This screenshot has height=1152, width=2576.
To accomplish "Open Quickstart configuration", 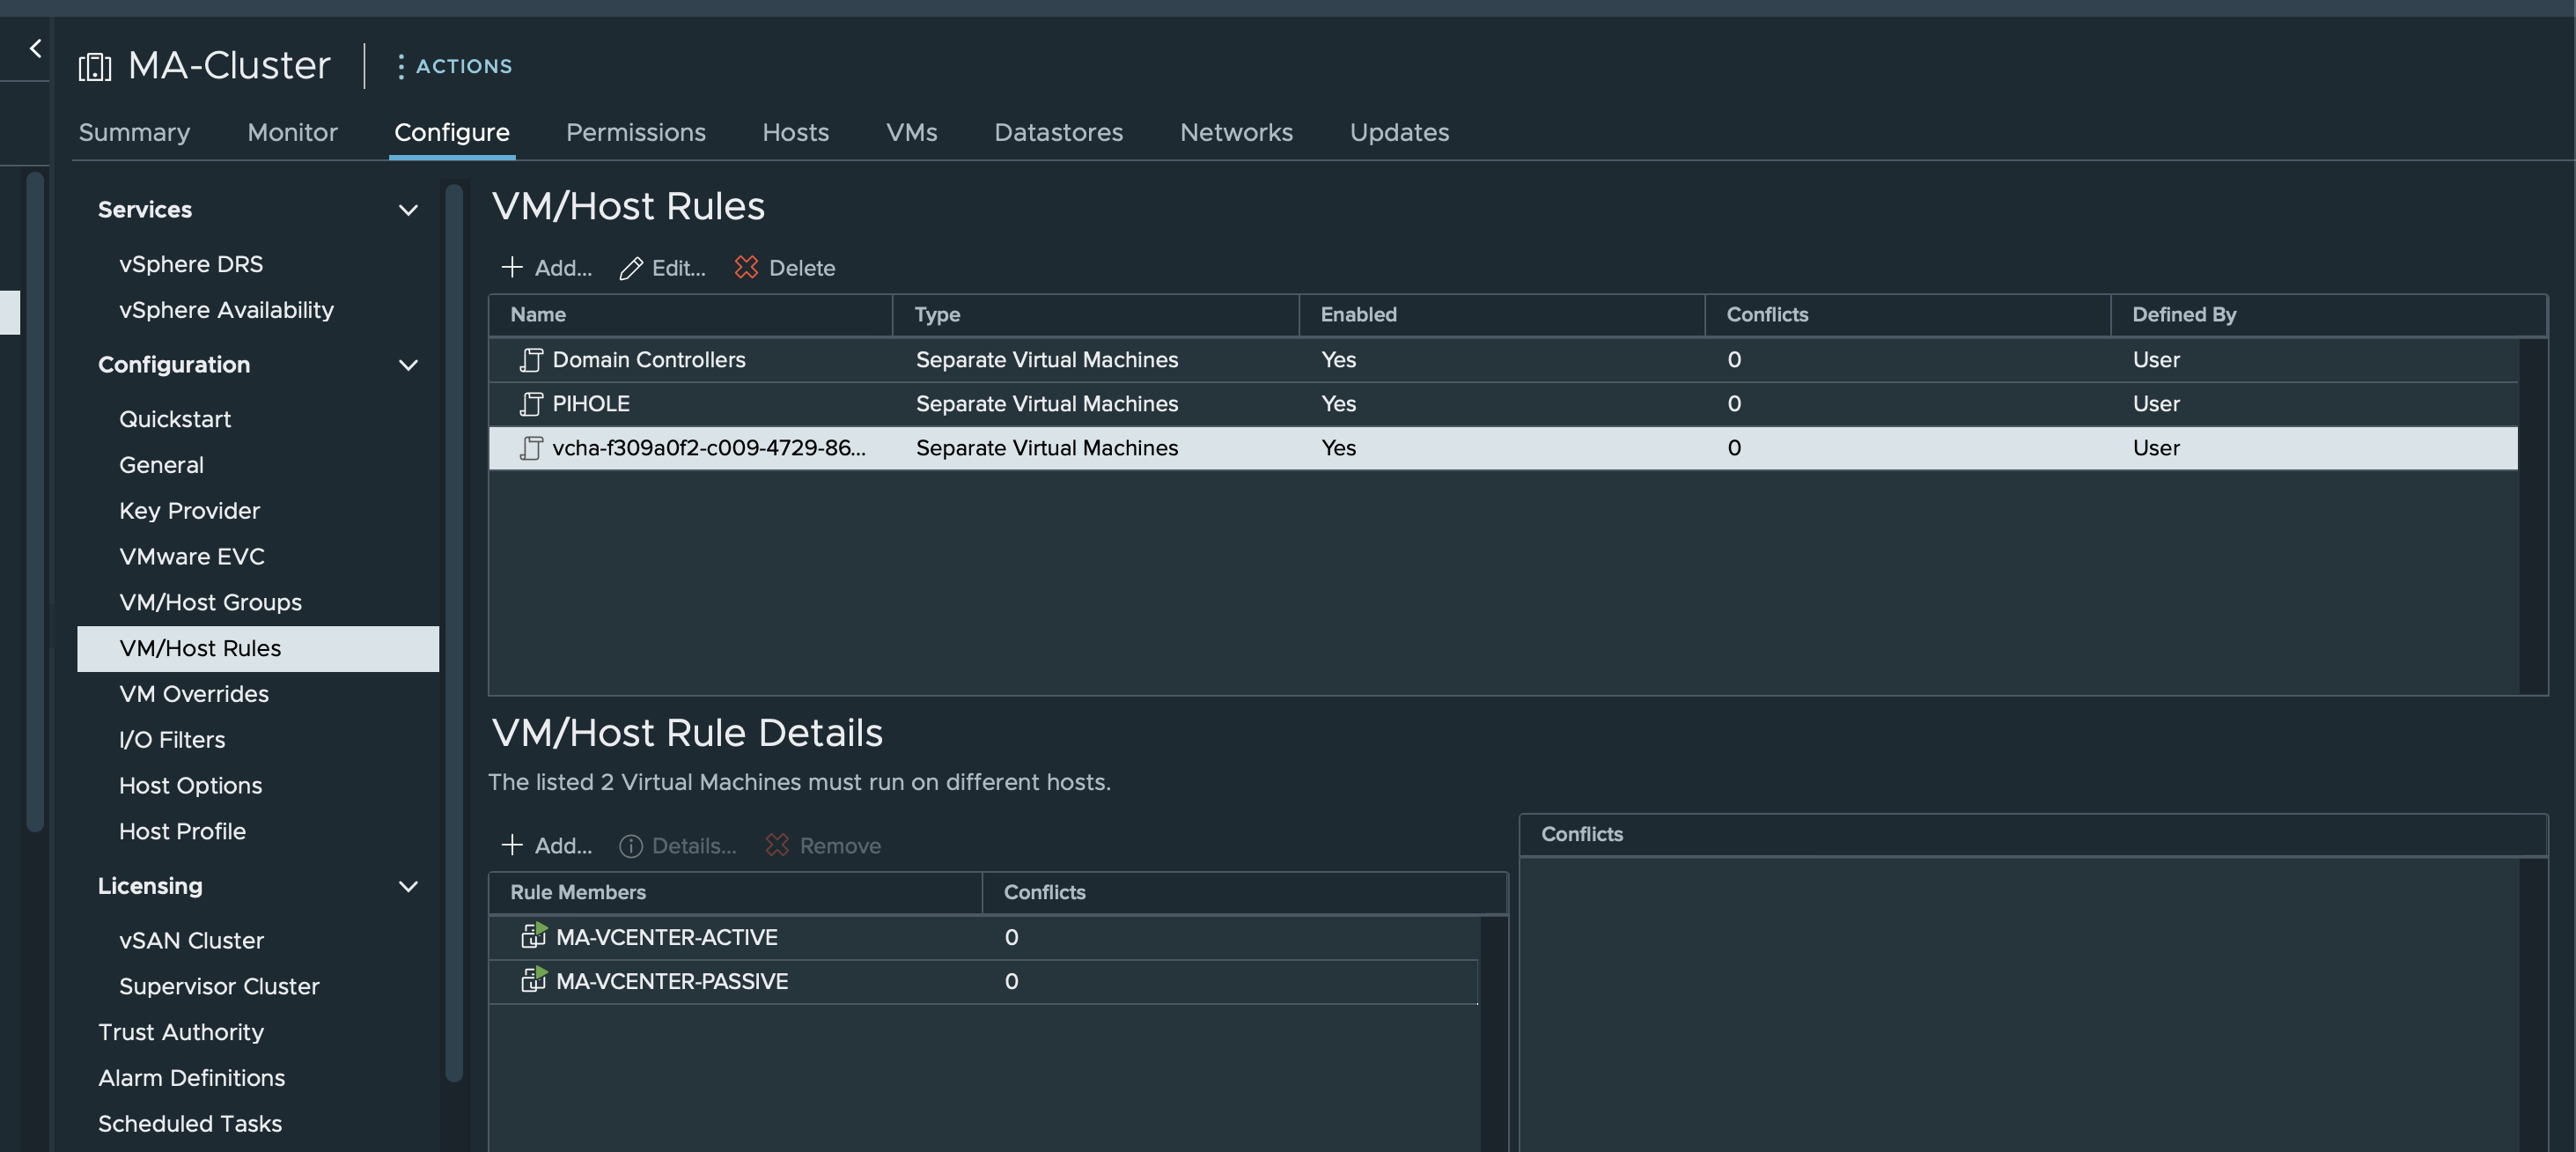I will point(175,419).
